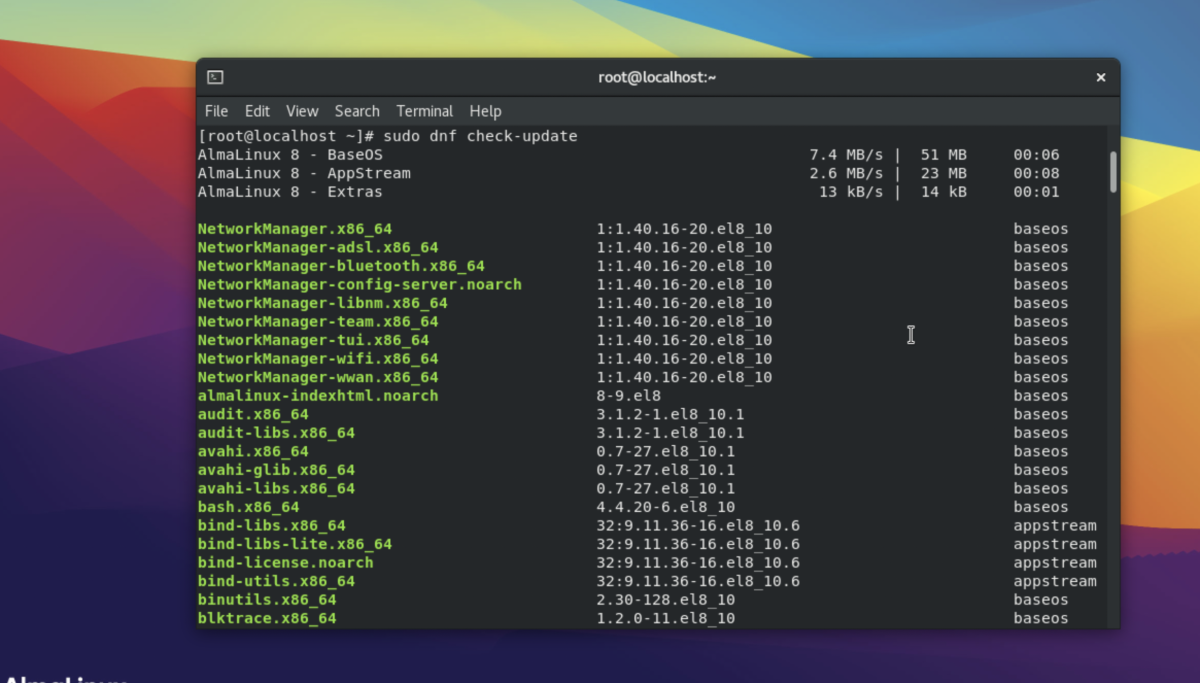Open the Help menu
Viewport: 1200px width, 683px height.
coord(485,111)
